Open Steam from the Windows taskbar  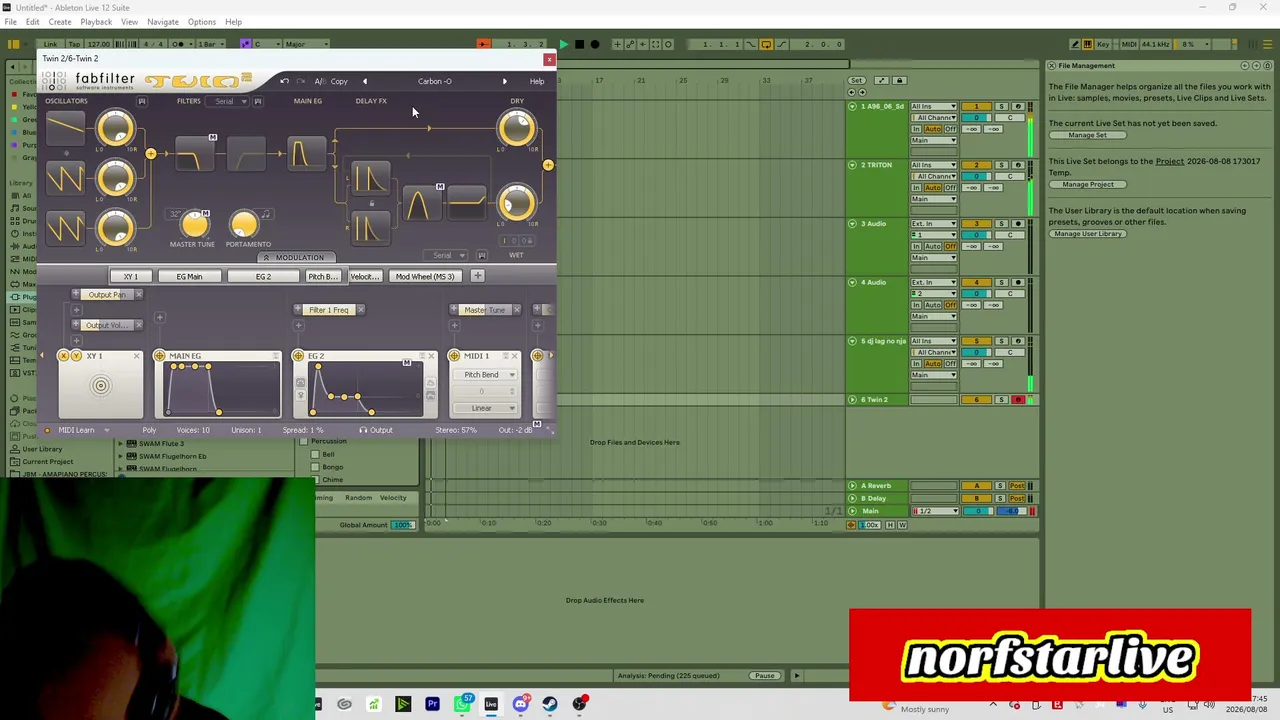pyautogui.click(x=550, y=704)
